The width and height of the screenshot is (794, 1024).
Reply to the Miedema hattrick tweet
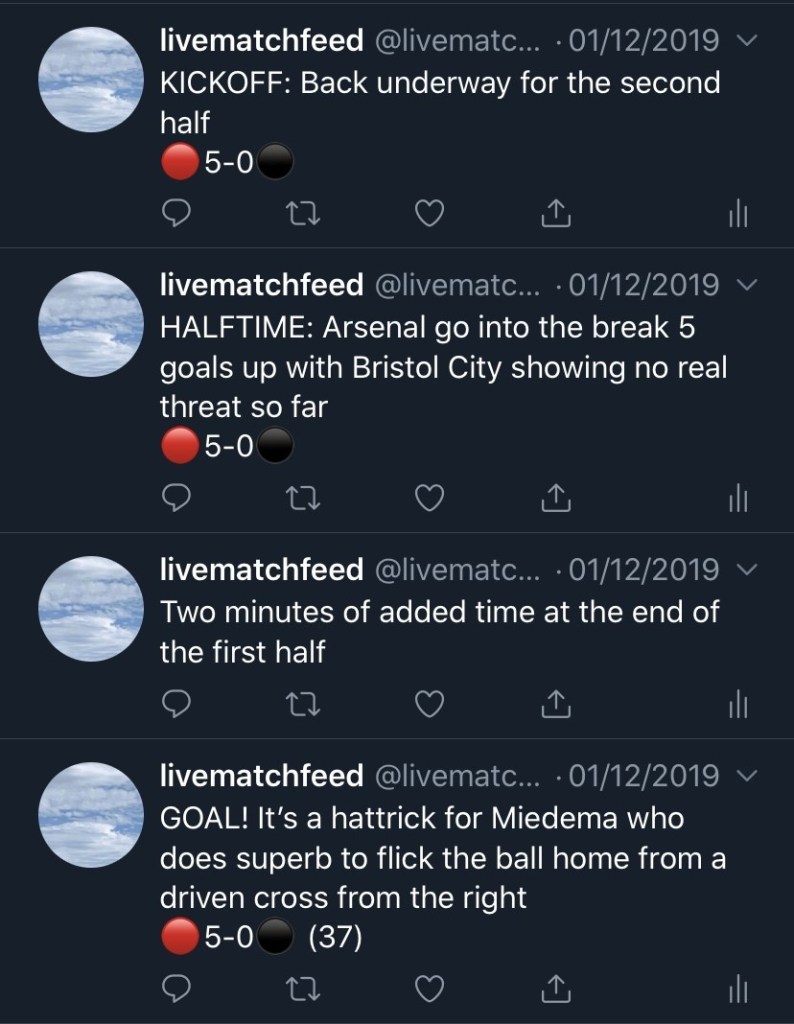tap(176, 989)
